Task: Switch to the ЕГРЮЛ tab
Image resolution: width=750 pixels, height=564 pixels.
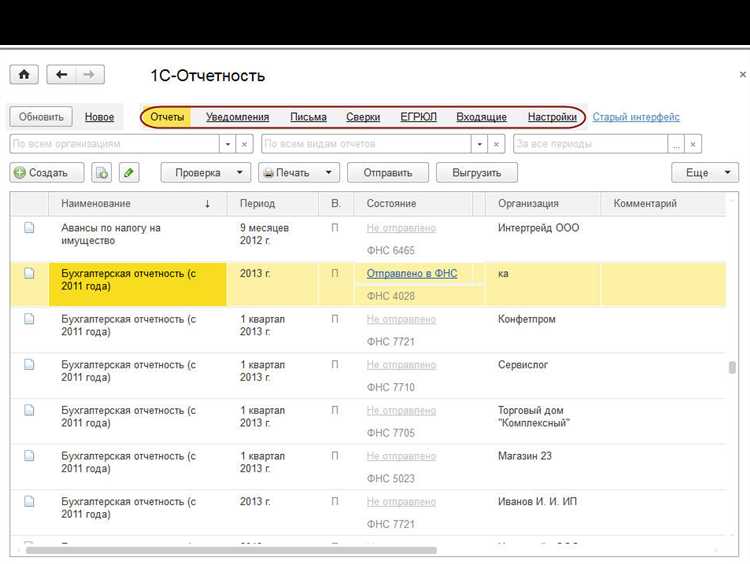Action: [419, 117]
